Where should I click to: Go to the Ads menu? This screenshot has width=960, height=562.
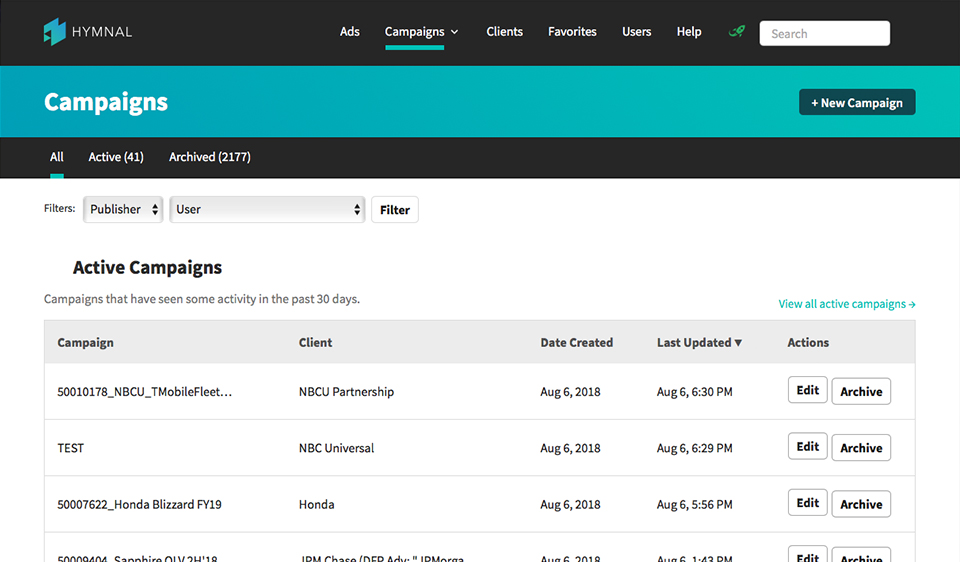[349, 32]
